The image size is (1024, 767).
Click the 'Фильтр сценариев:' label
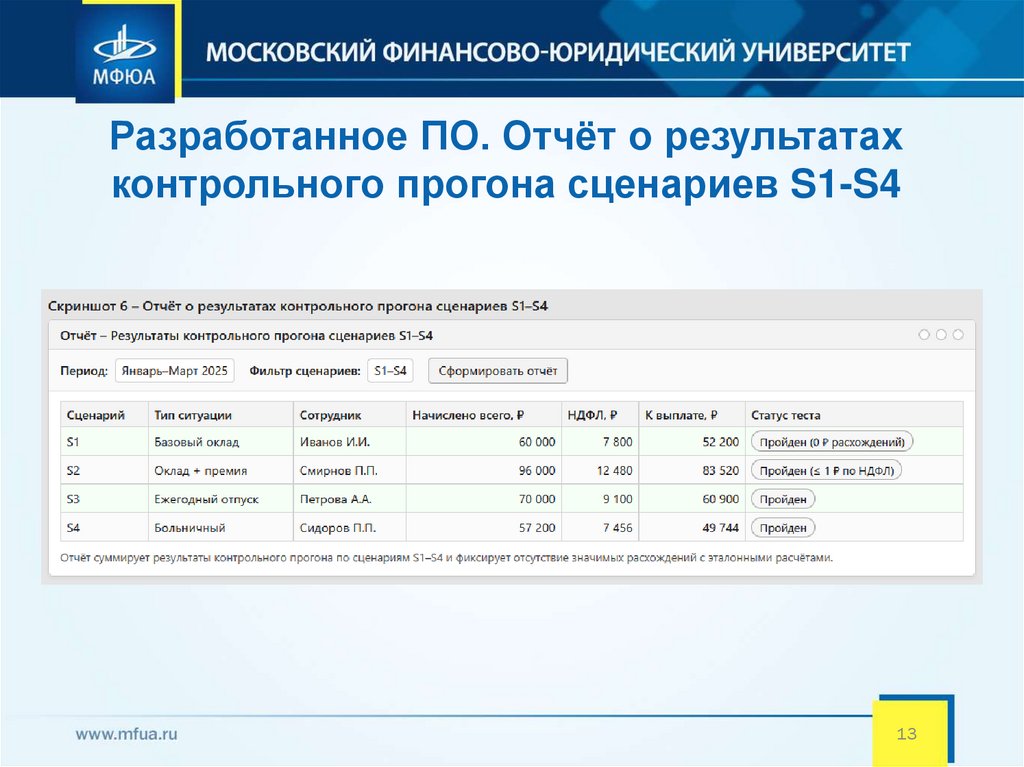click(x=305, y=371)
